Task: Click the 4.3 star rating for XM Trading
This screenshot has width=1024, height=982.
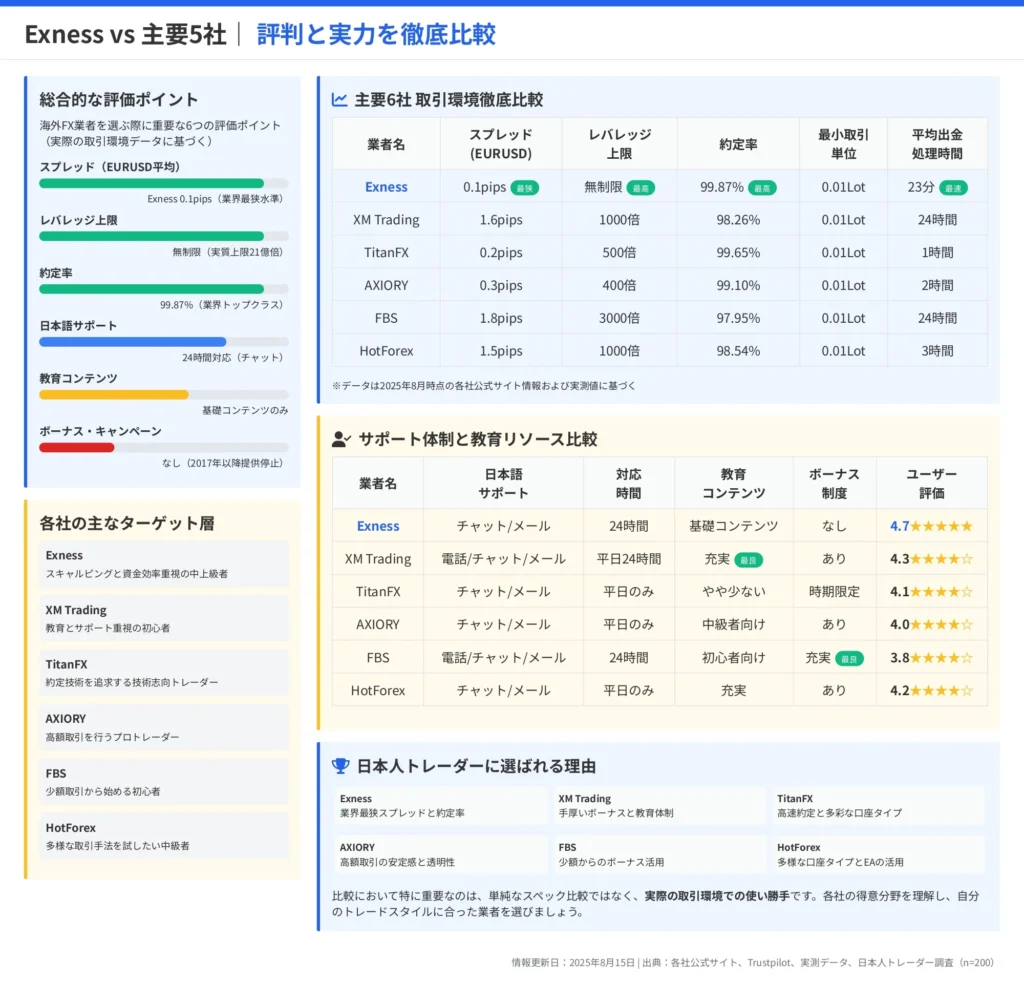Action: tap(931, 559)
